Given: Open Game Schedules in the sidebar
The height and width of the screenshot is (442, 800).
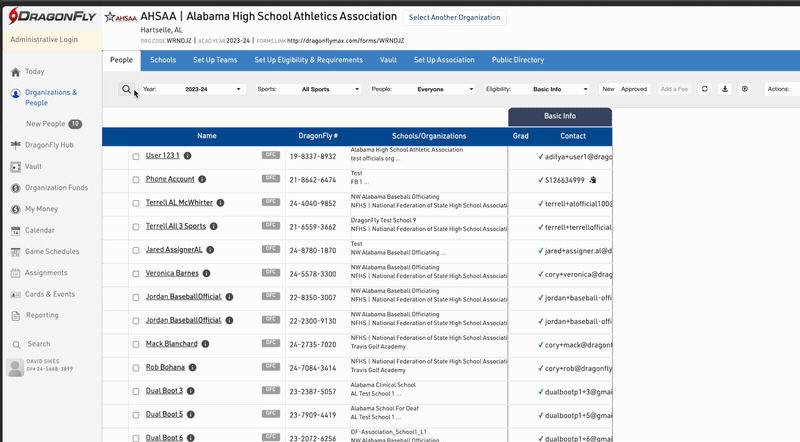Looking at the screenshot, I should (51, 252).
